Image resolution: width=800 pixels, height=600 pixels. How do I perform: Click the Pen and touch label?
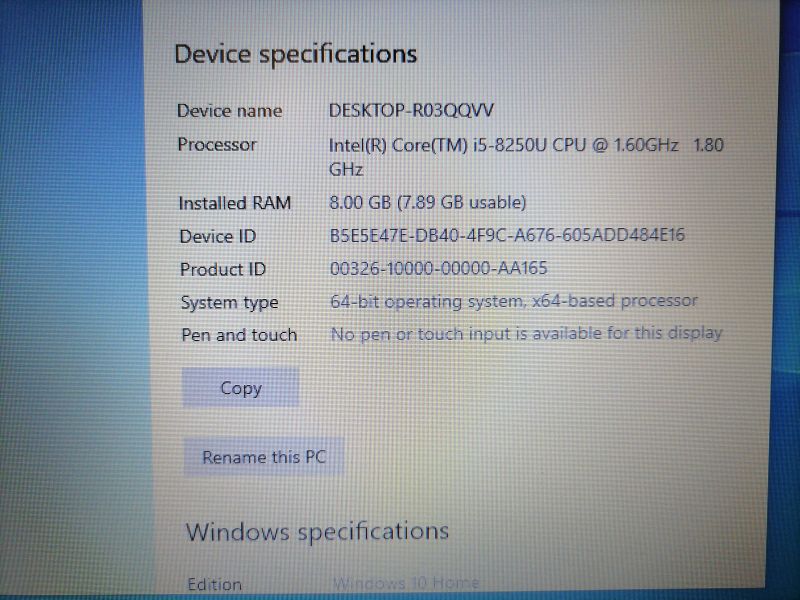pyautogui.click(x=239, y=335)
